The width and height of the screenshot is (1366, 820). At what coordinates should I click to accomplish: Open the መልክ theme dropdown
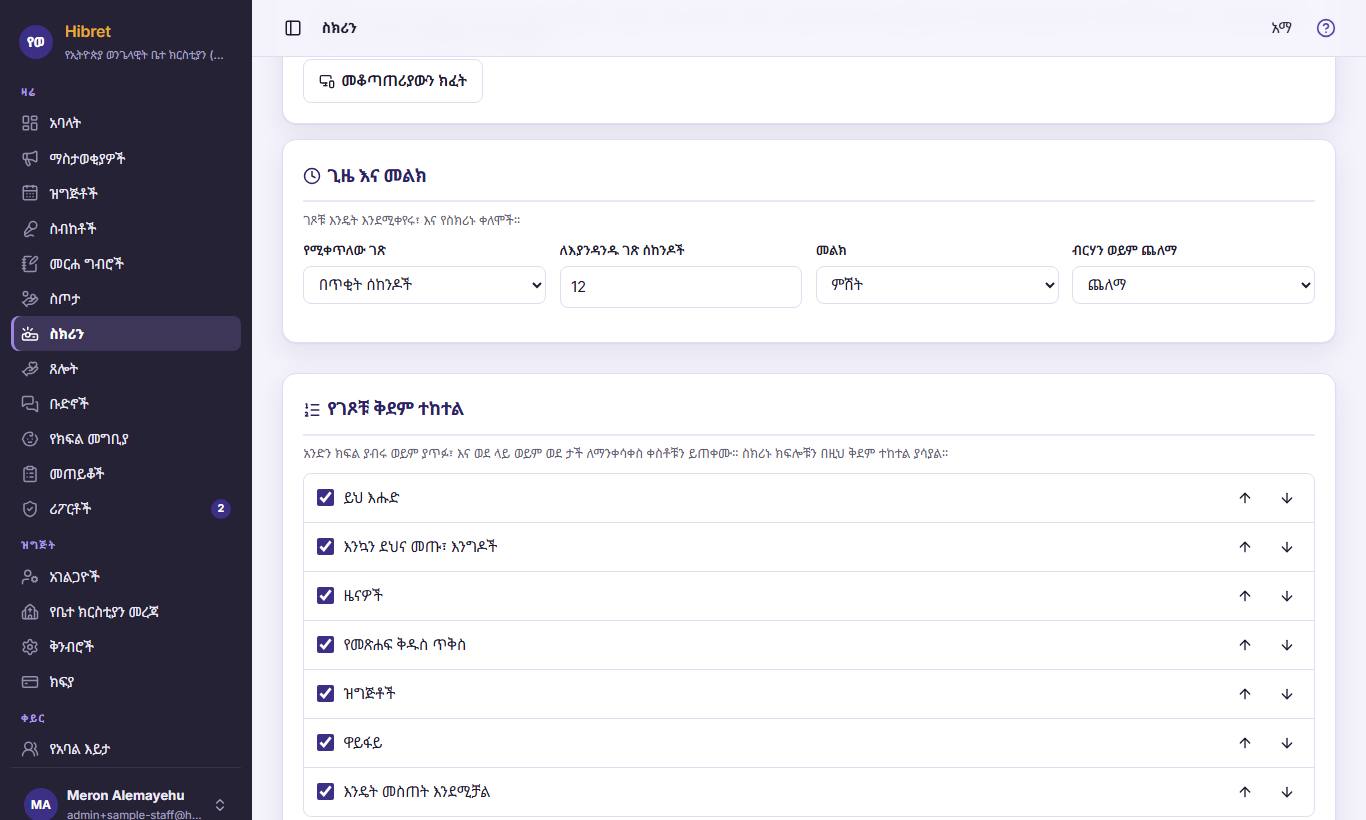(x=937, y=285)
